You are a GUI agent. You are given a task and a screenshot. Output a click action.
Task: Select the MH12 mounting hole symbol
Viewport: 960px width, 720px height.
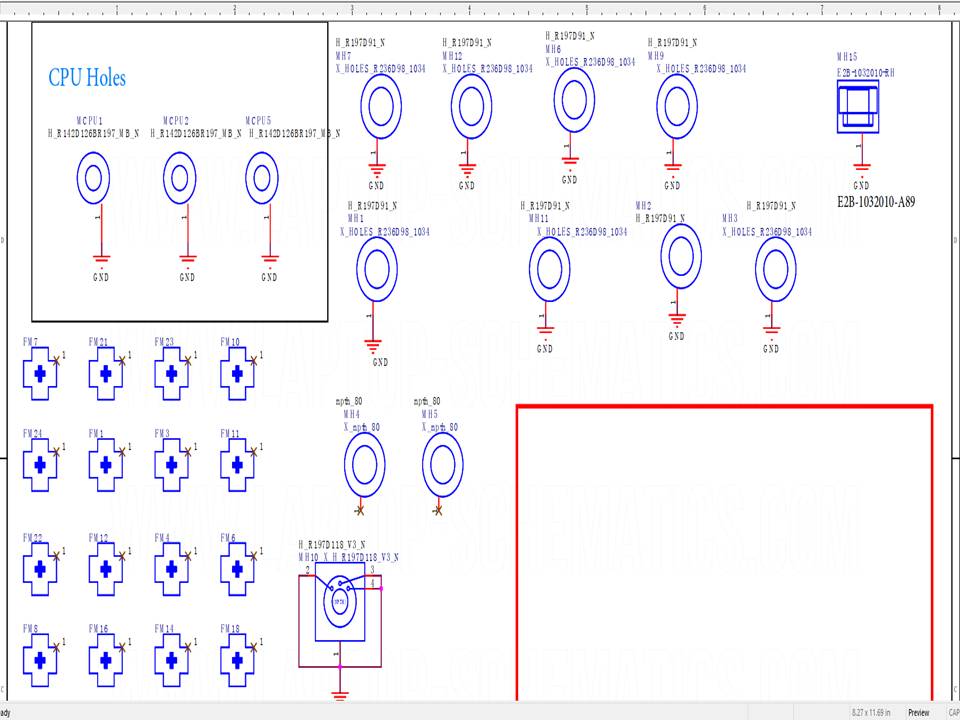(x=471, y=106)
